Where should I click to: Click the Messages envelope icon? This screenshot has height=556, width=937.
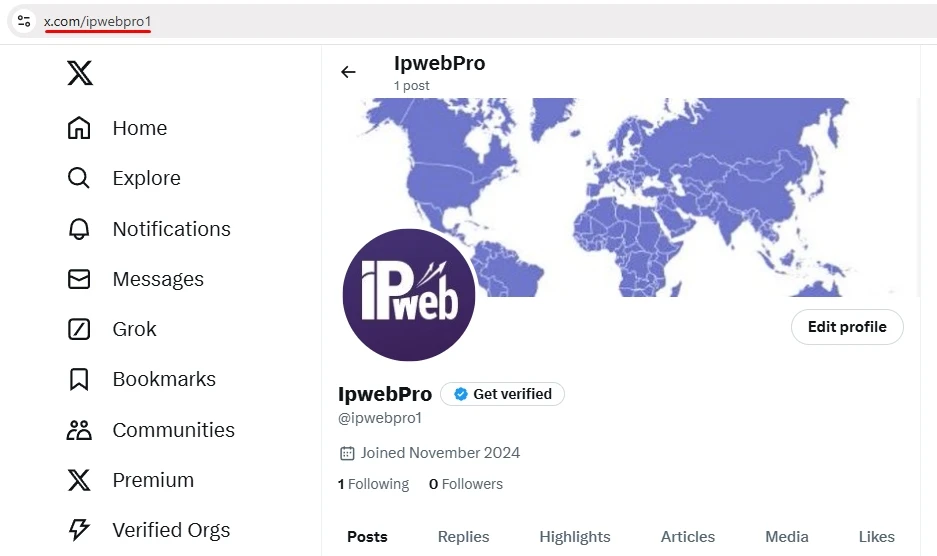[x=78, y=279]
